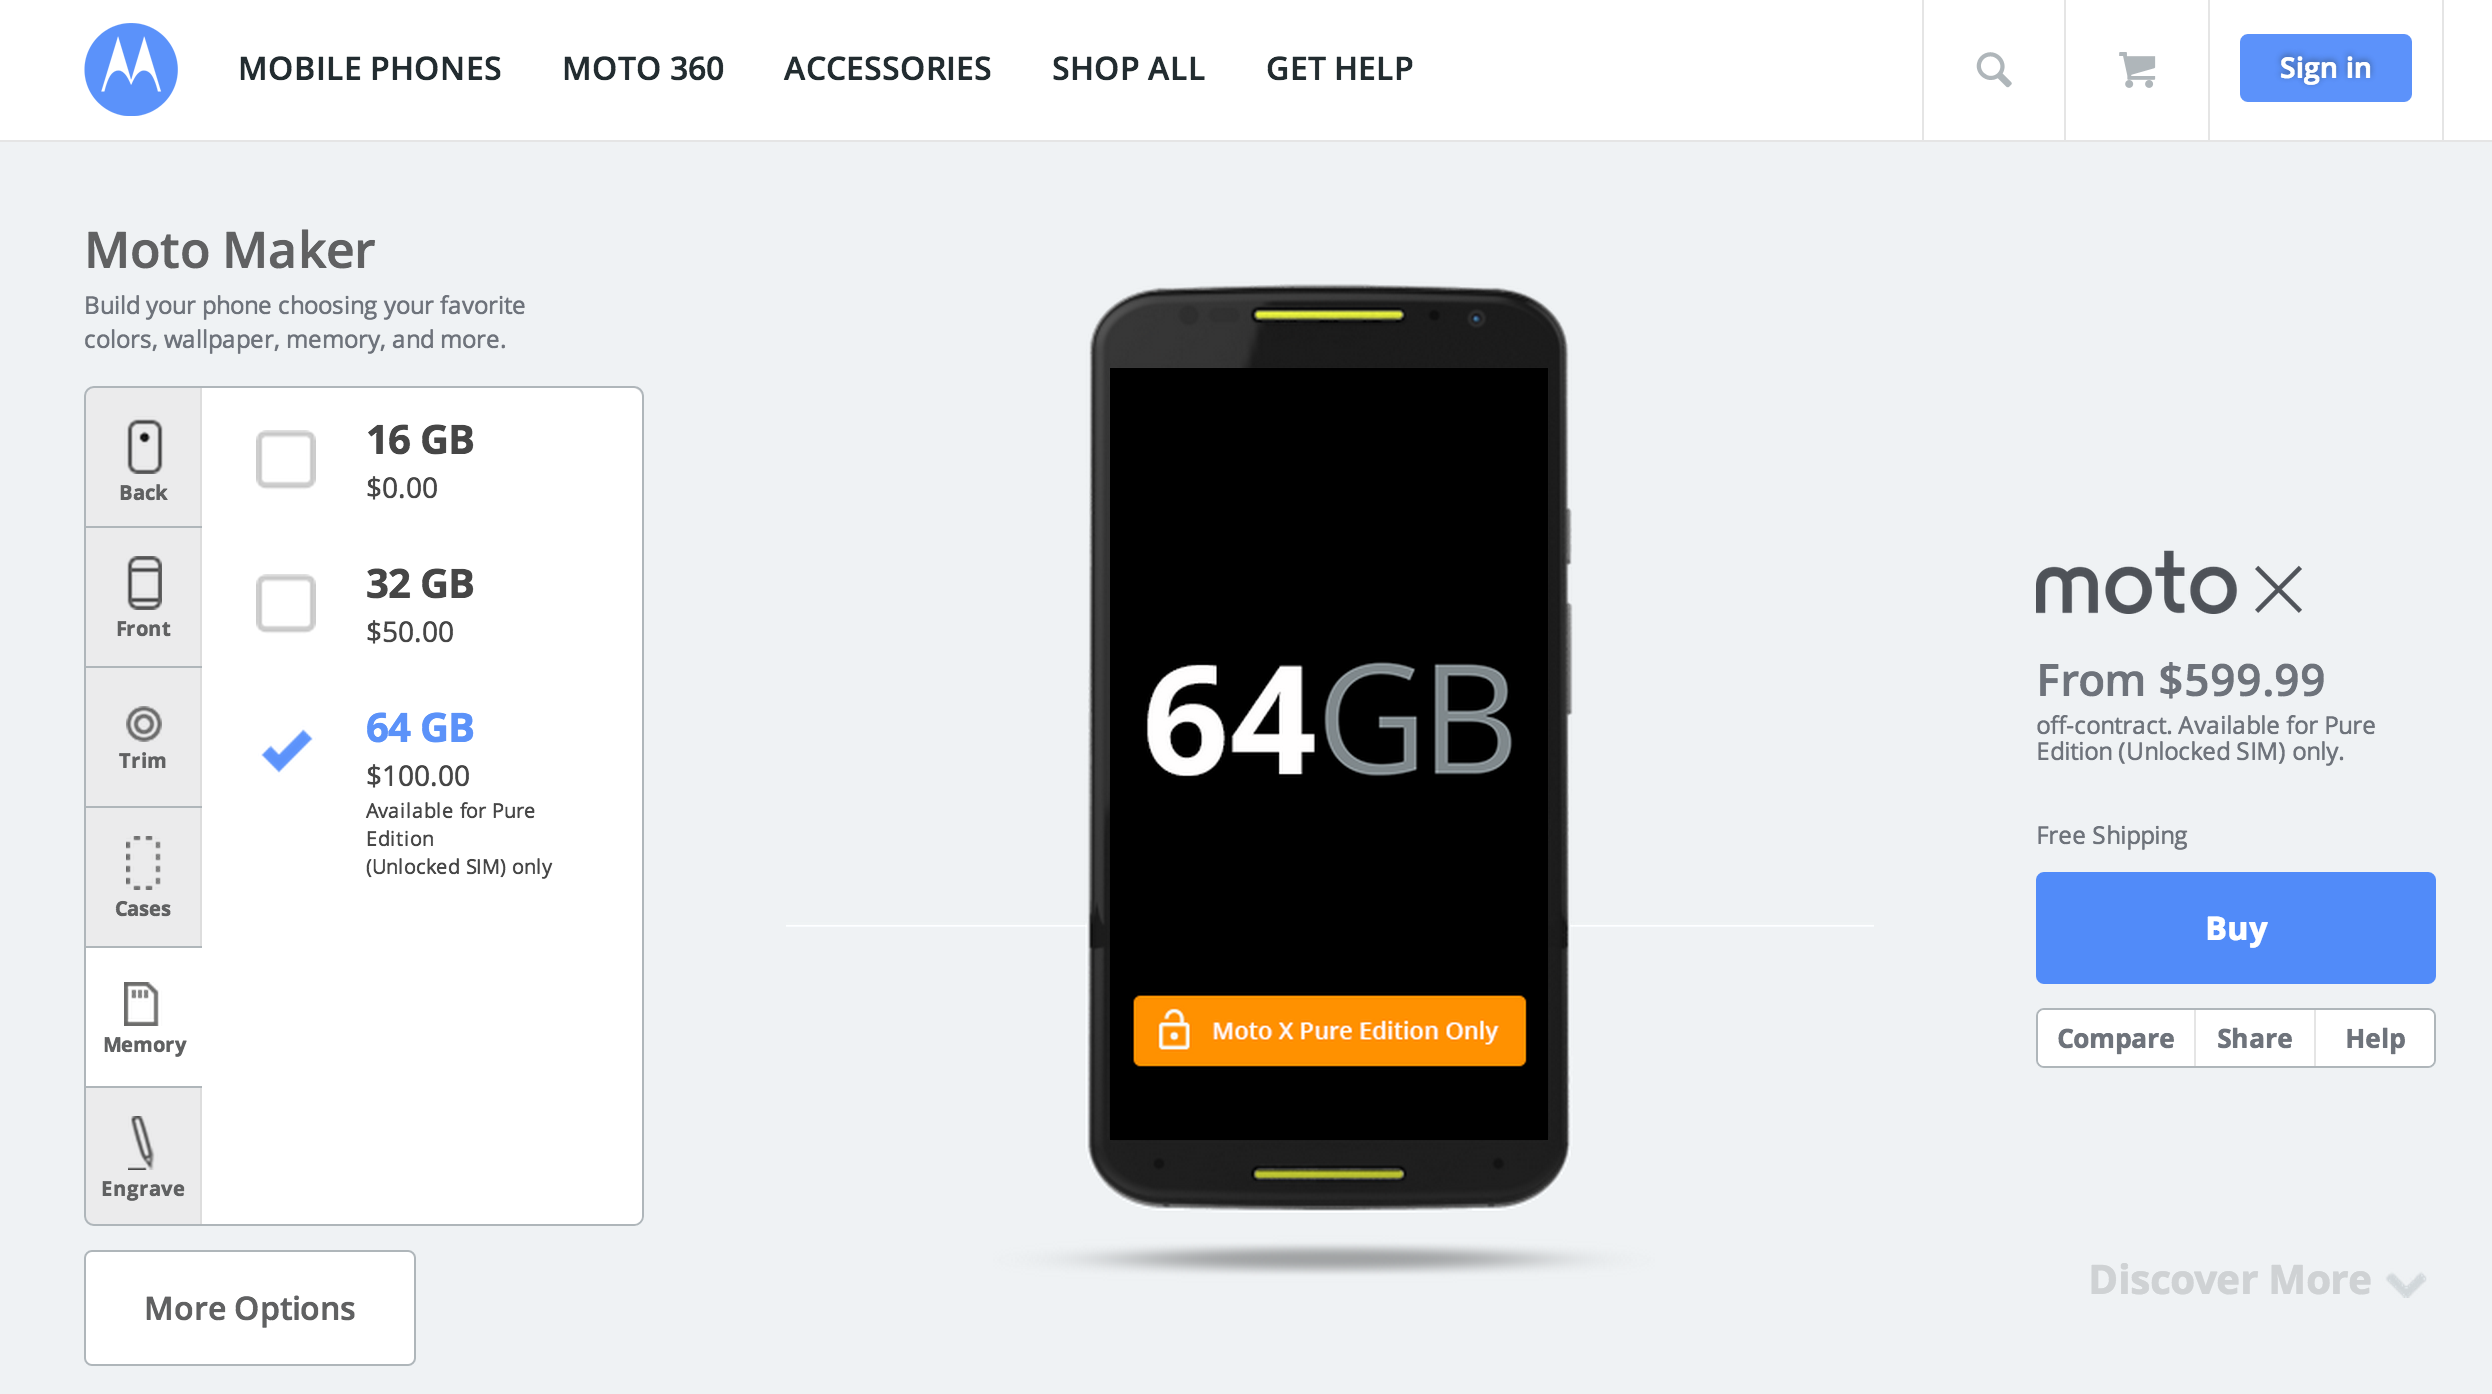Check the 16 GB memory checkbox

pyautogui.click(x=286, y=459)
